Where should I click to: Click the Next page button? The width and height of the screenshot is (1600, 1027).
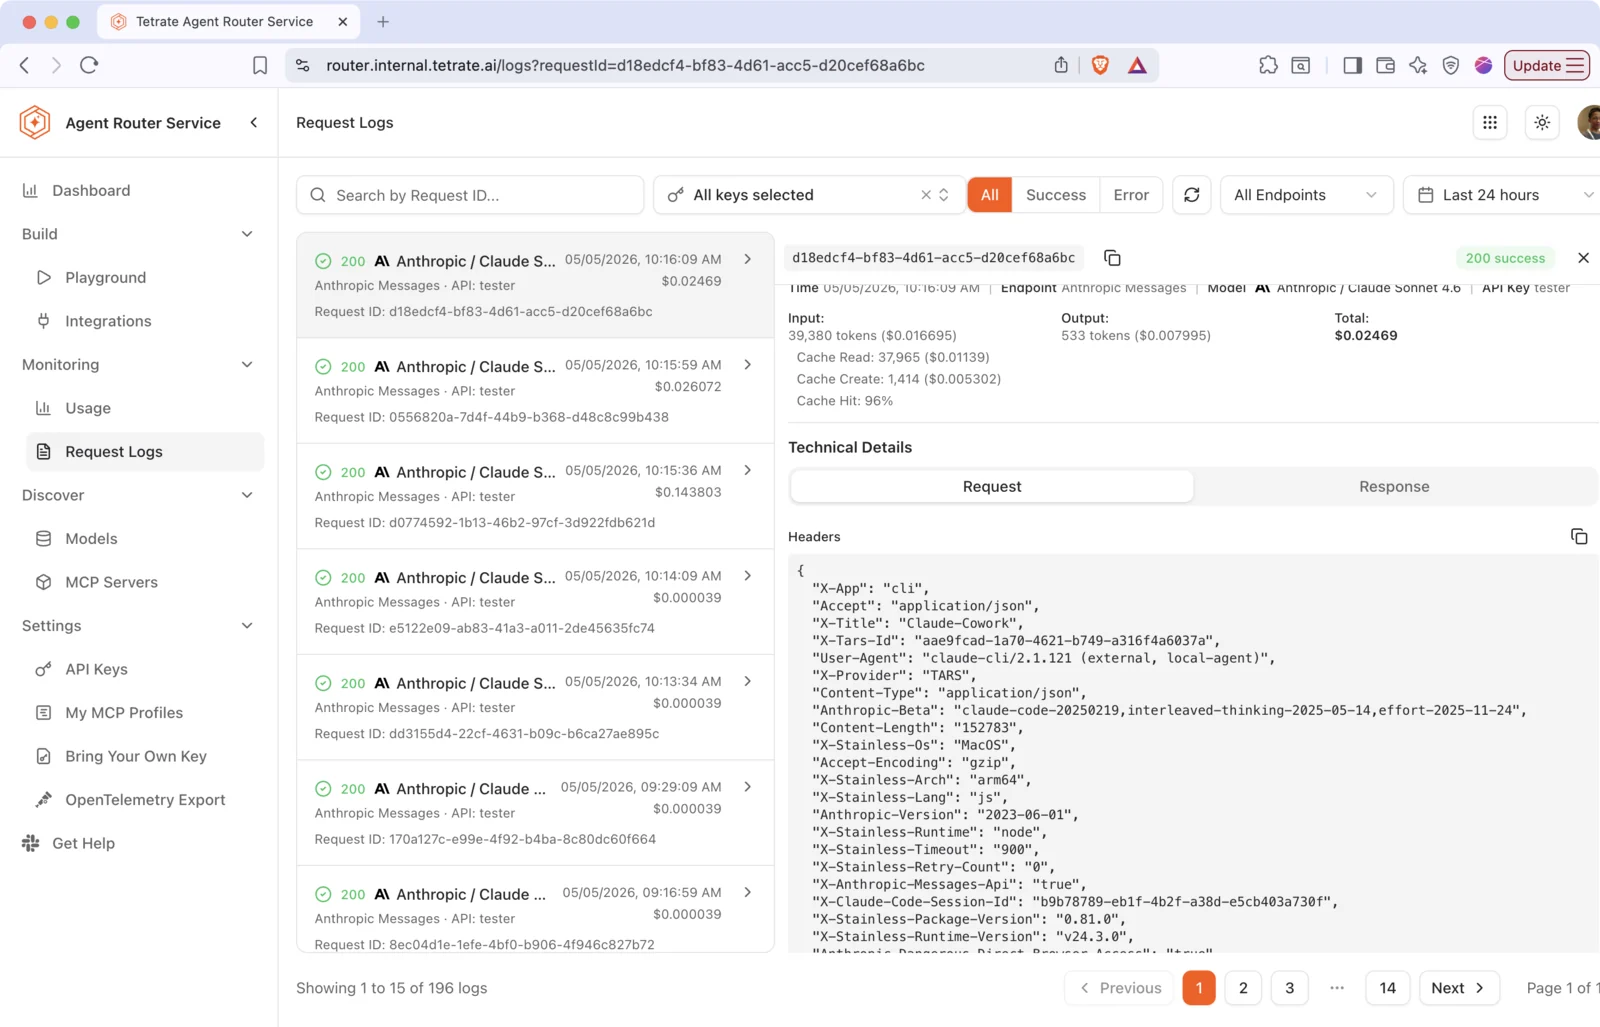(x=1459, y=988)
